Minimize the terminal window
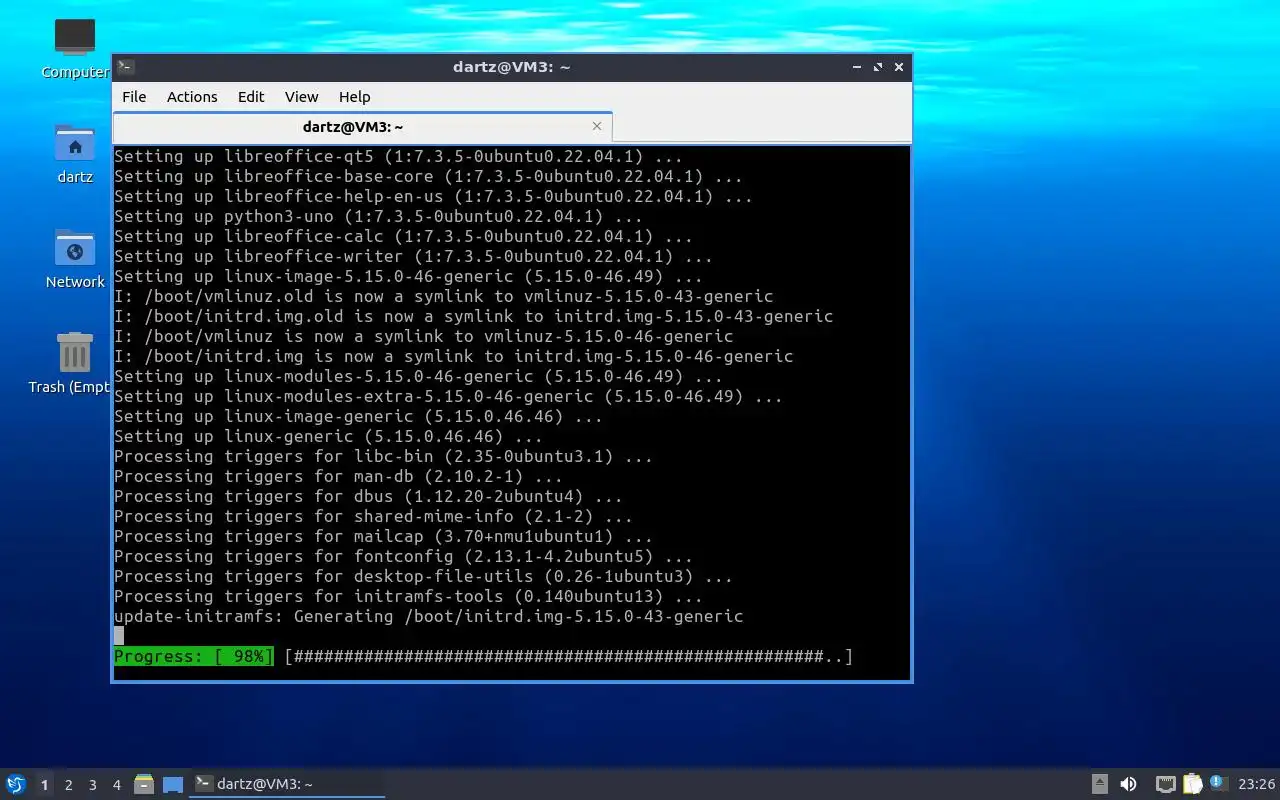Screen dimensions: 1280x800 857,67
